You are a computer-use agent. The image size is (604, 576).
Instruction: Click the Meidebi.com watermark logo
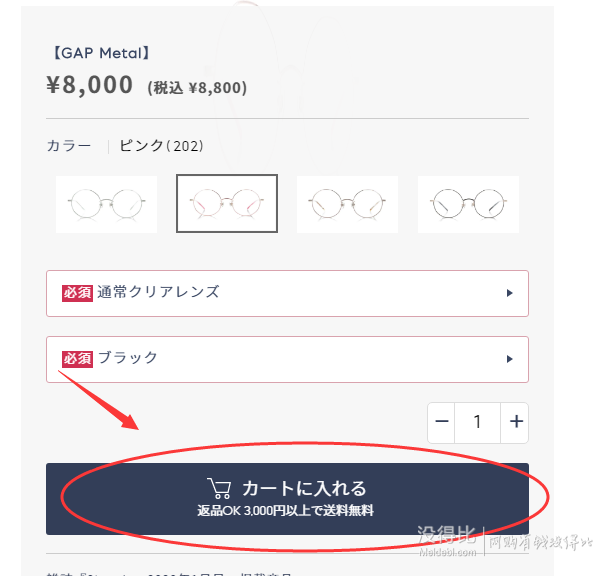pos(448,541)
